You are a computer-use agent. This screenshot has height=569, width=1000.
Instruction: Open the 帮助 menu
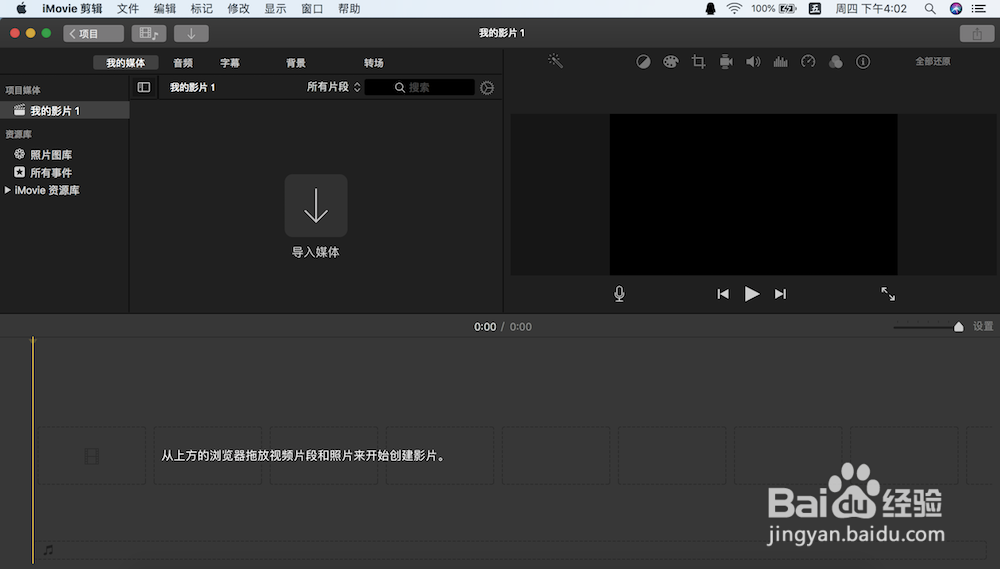tap(349, 8)
